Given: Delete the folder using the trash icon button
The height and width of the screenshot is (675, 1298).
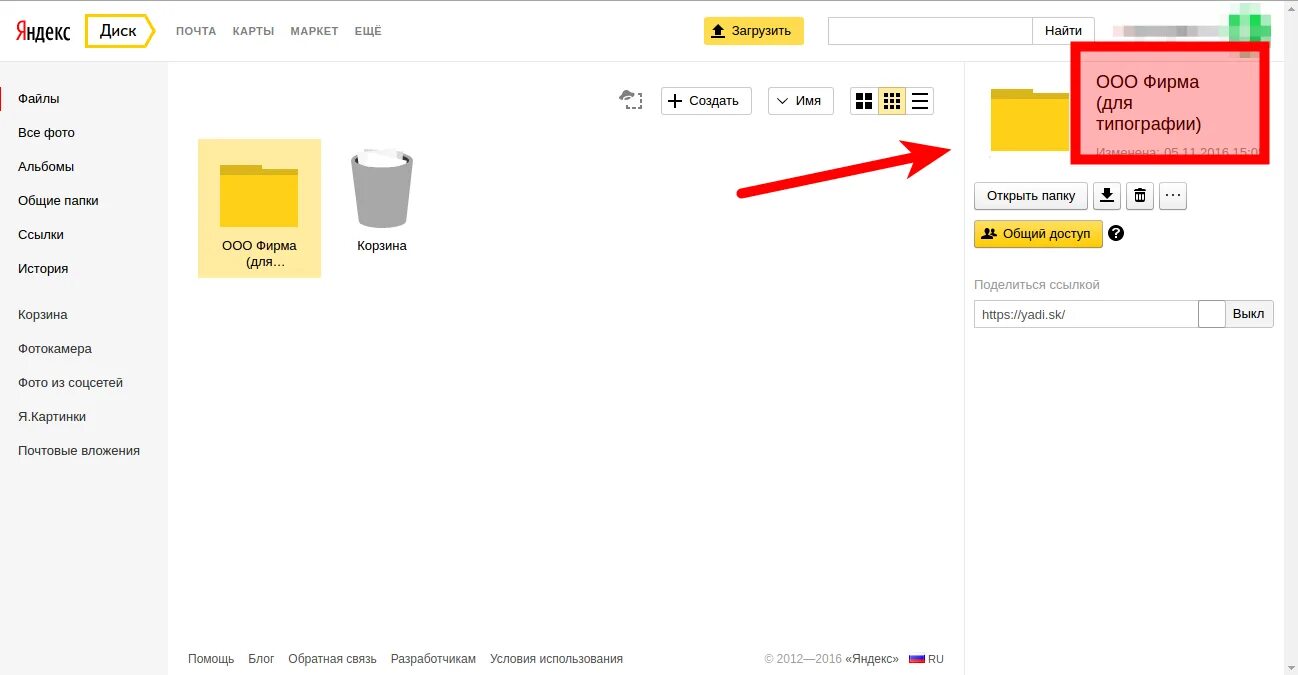Looking at the screenshot, I should coord(1140,196).
